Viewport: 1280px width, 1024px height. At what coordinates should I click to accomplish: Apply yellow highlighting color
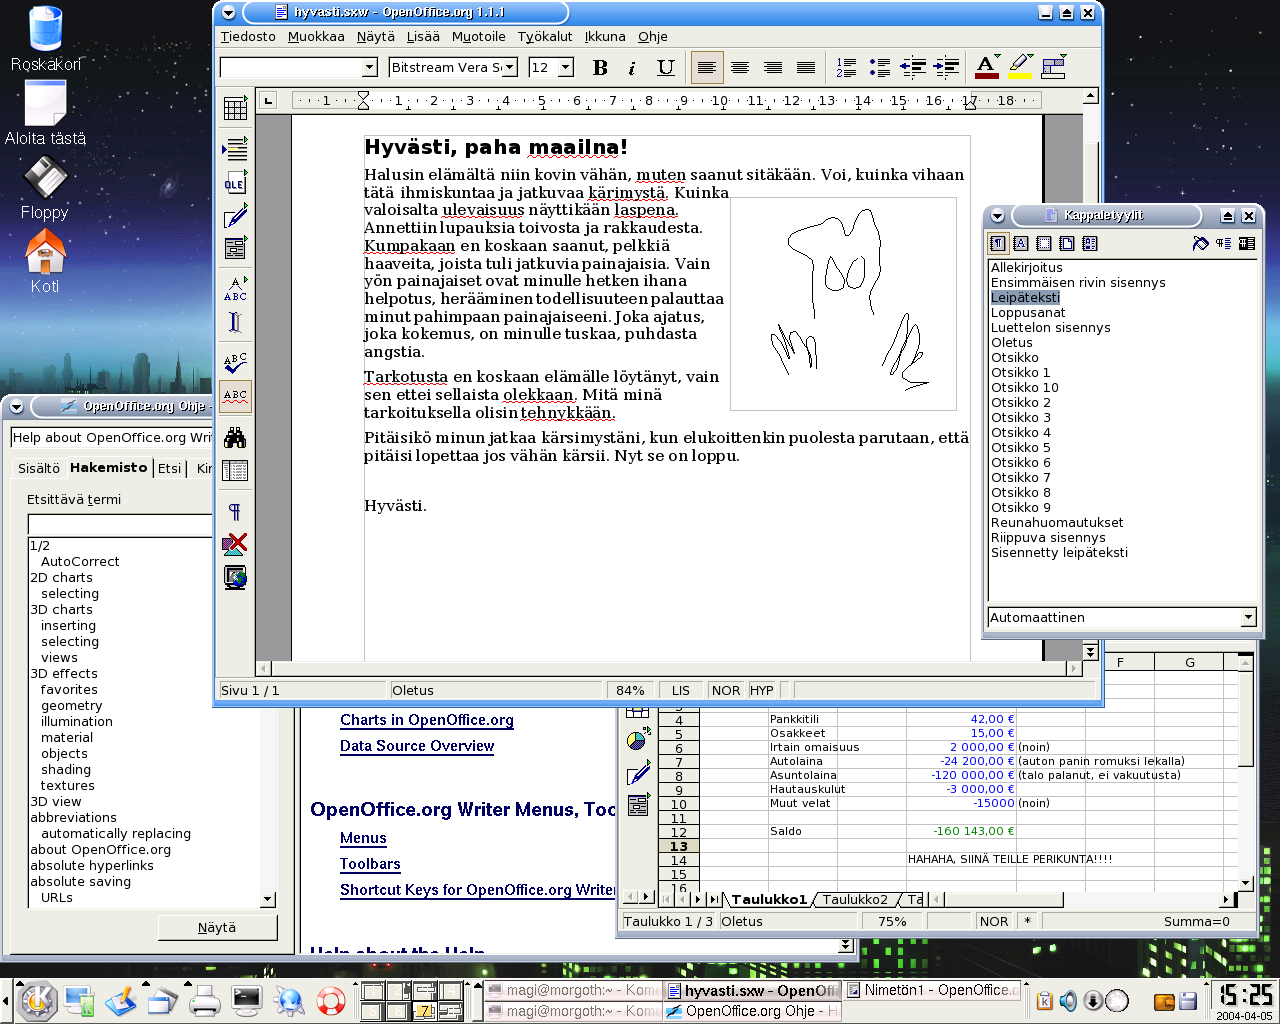(x=1020, y=68)
